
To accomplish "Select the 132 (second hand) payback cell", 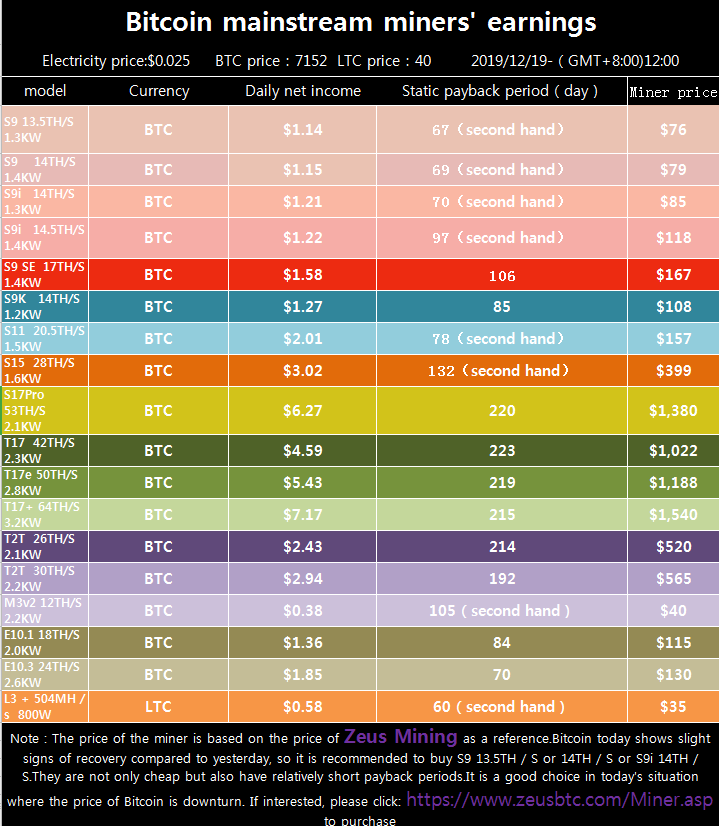I will (501, 371).
